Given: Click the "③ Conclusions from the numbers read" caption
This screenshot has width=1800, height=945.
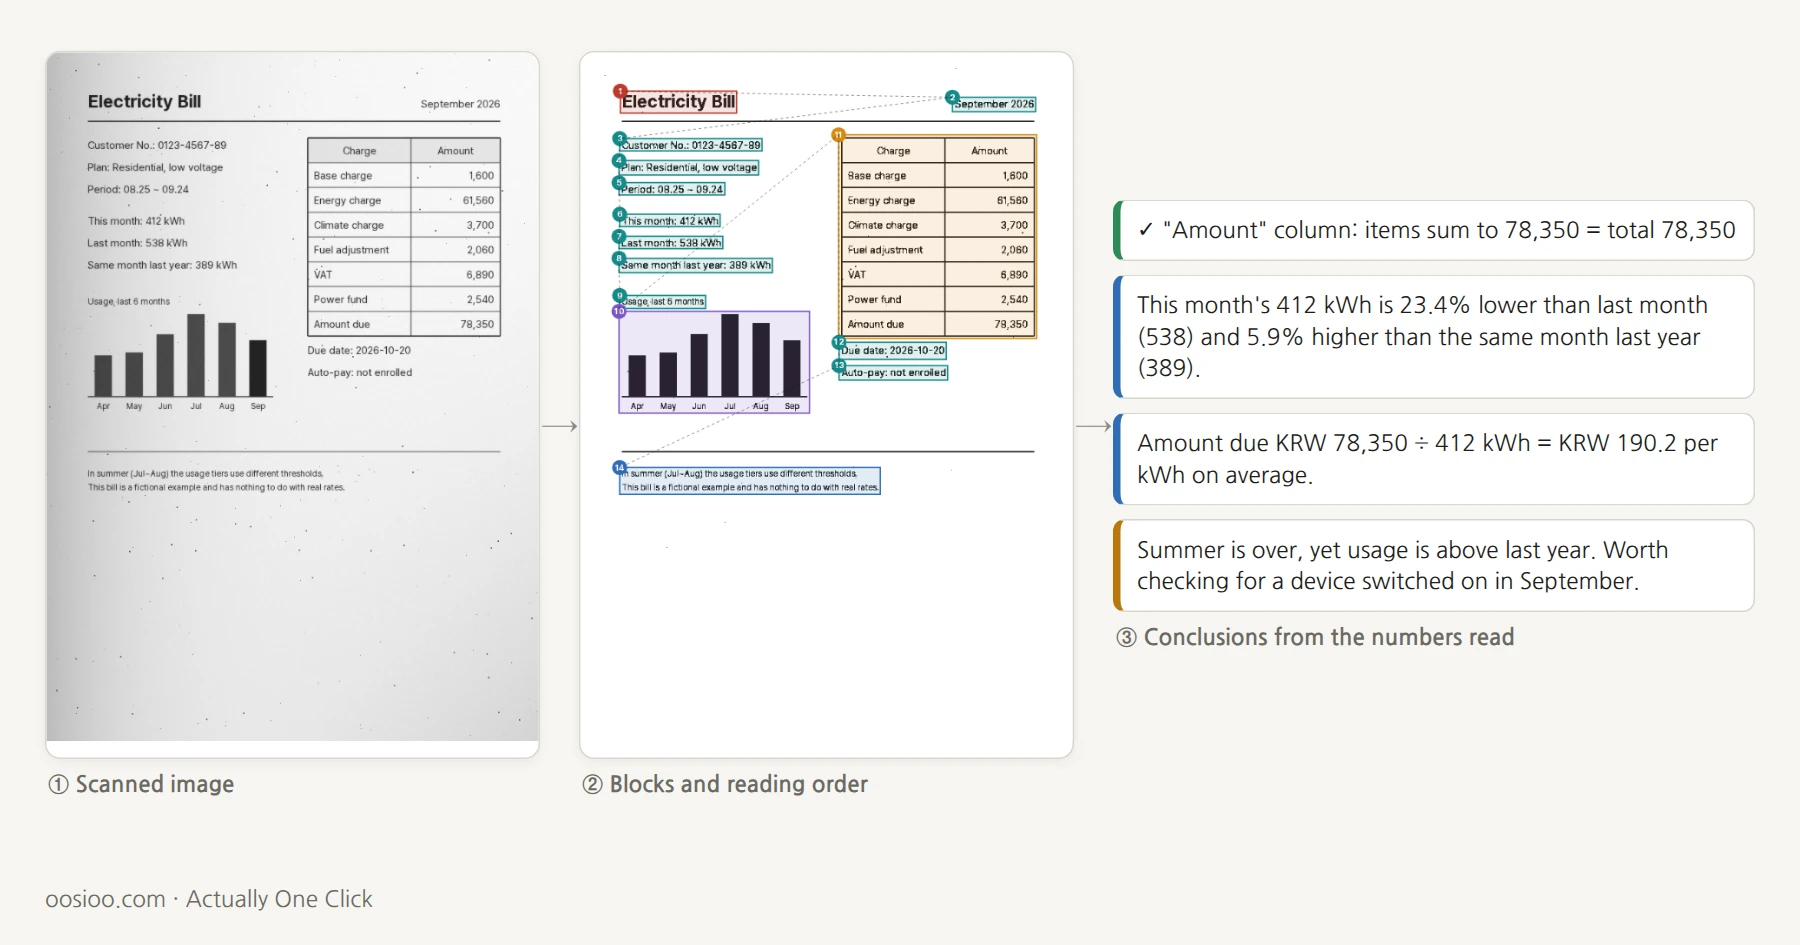Looking at the screenshot, I should point(1315,637).
